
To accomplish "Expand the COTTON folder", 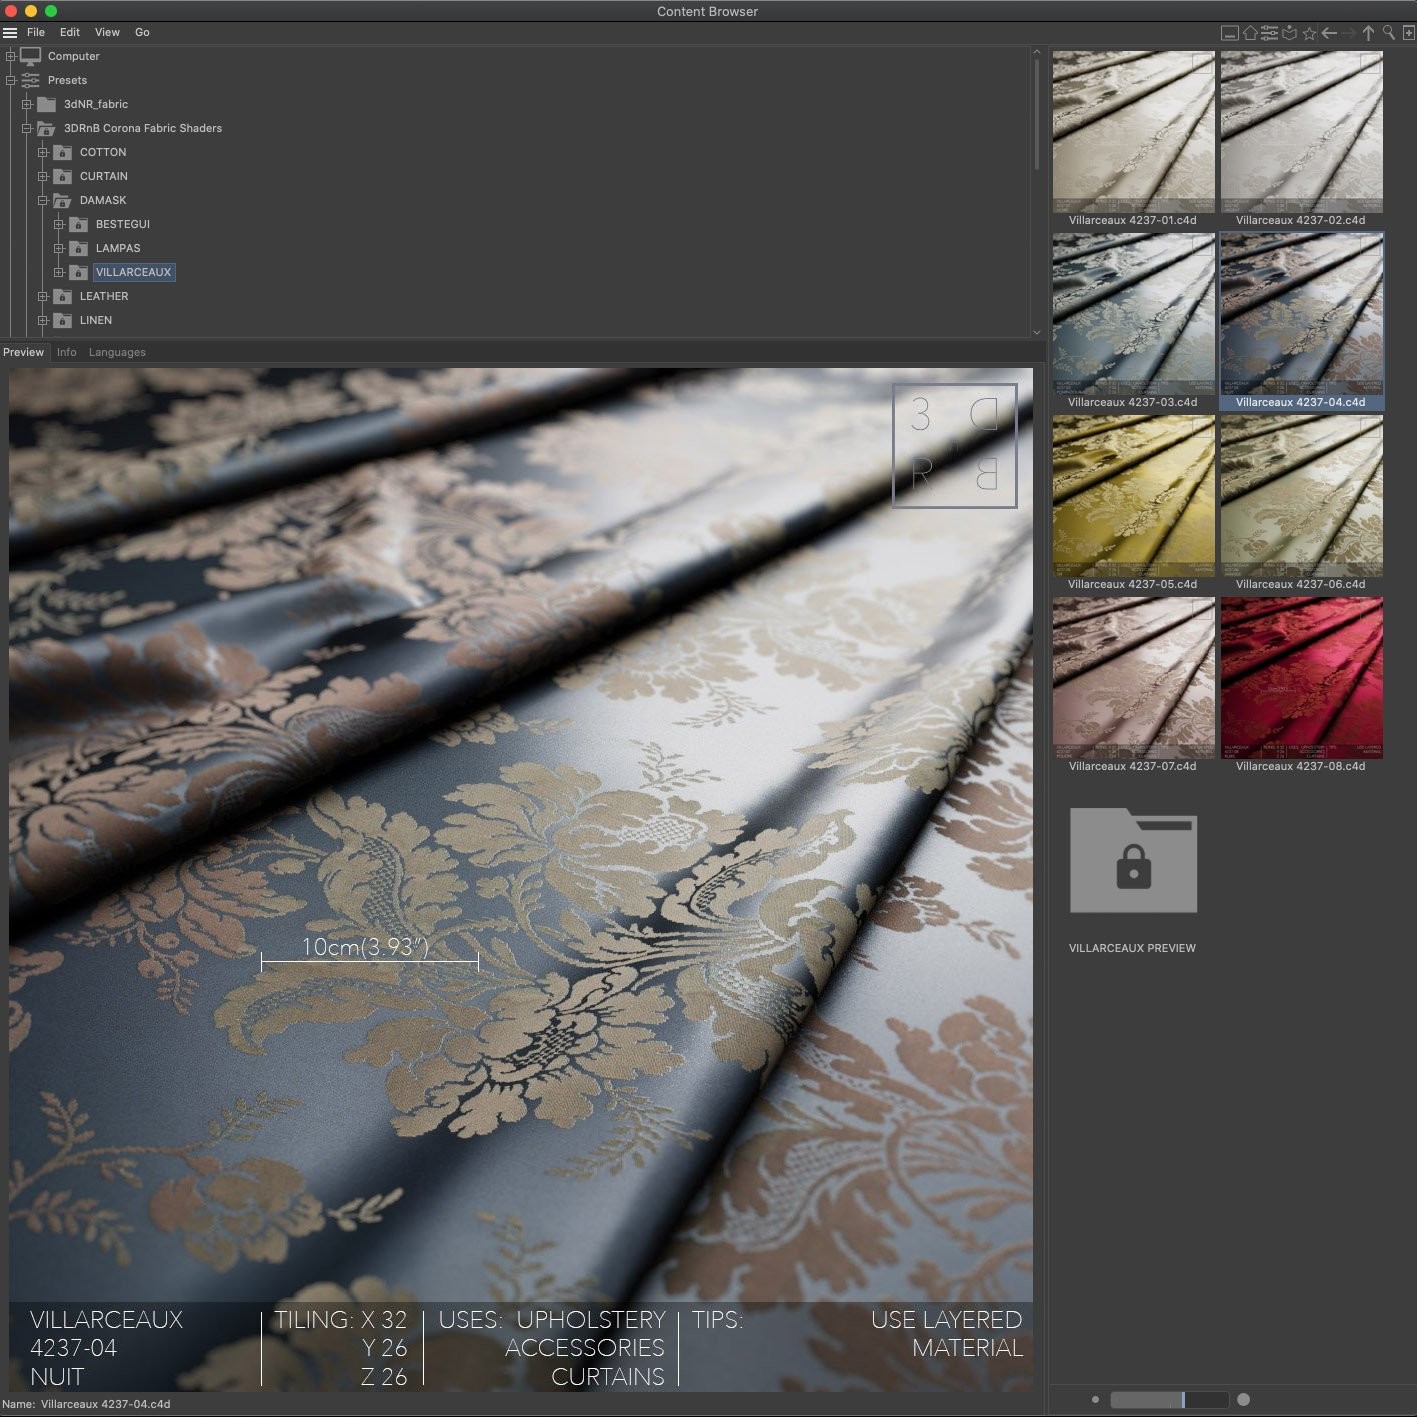I will (x=43, y=152).
